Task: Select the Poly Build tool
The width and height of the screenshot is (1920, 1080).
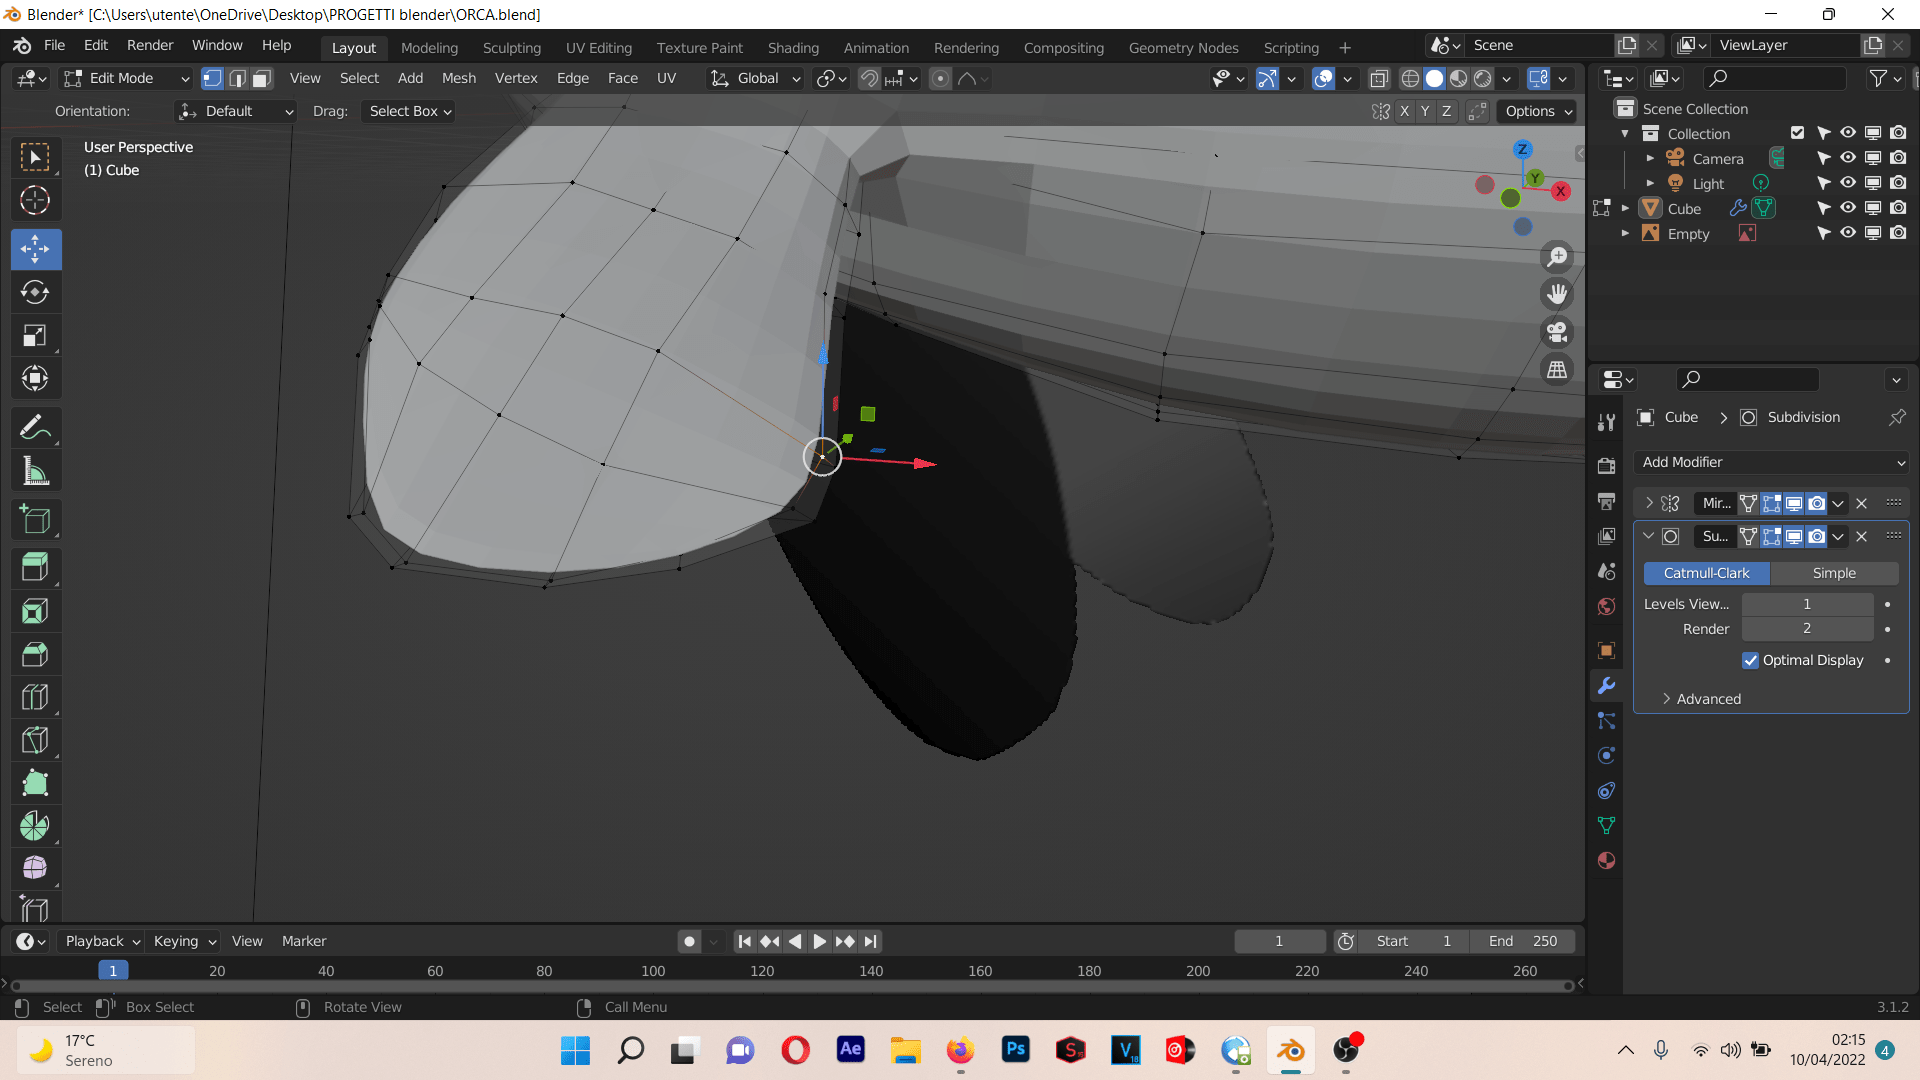Action: click(x=35, y=783)
